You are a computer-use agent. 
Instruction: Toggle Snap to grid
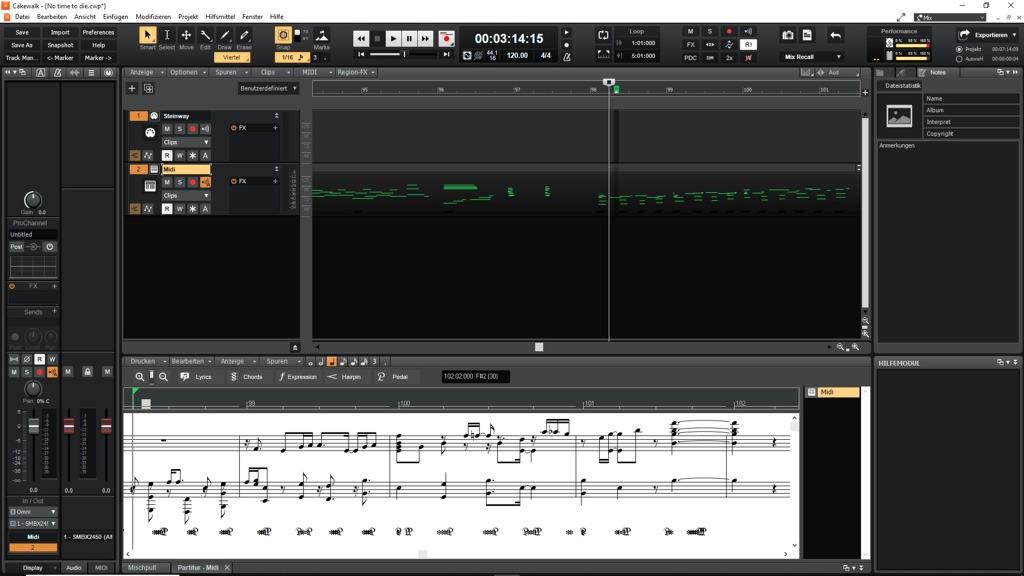(283, 37)
